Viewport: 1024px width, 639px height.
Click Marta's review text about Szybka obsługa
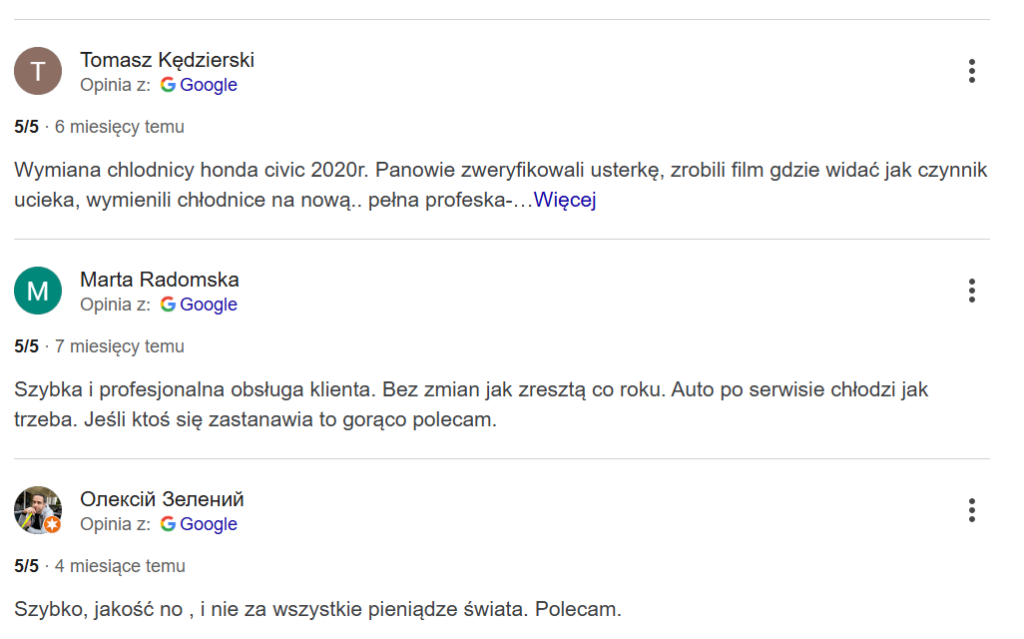470,404
